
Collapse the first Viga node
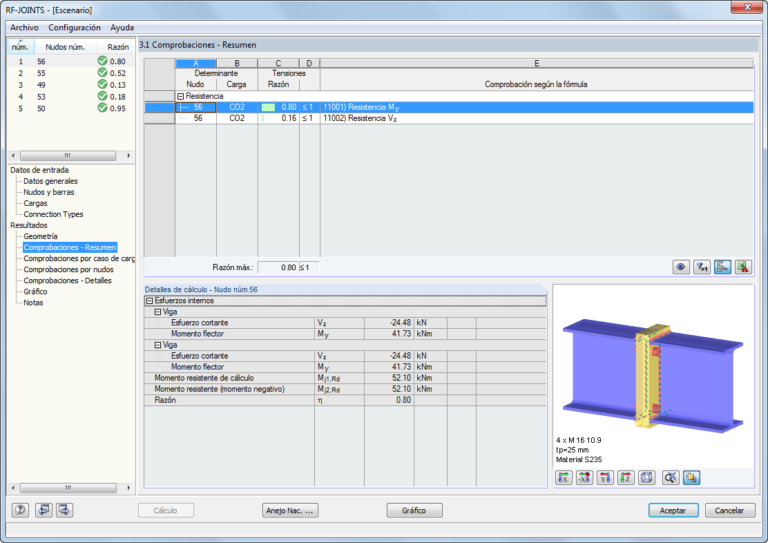click(158, 312)
